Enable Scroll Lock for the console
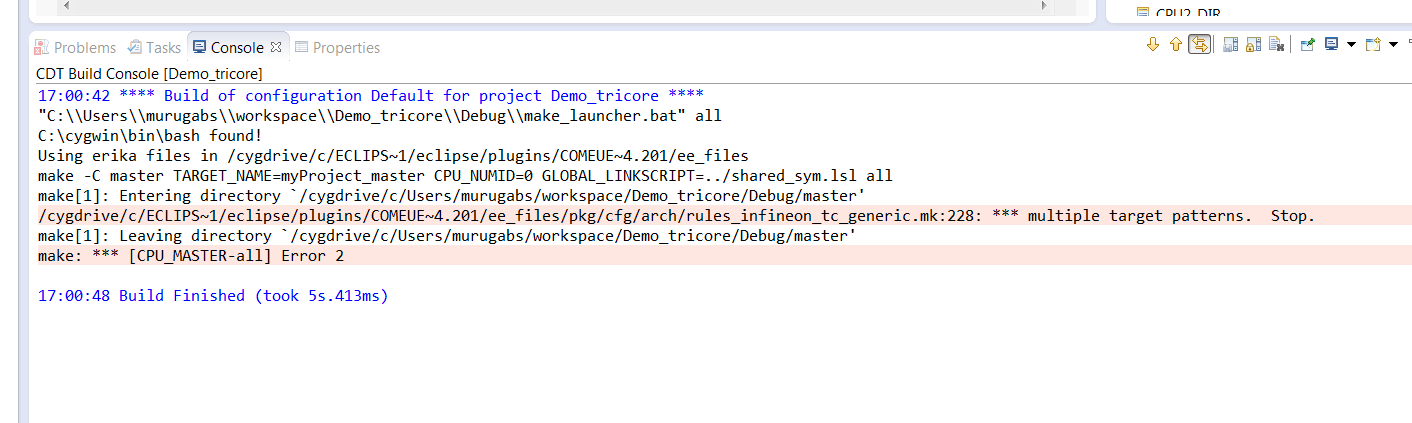1412x423 pixels. pos(1253,45)
